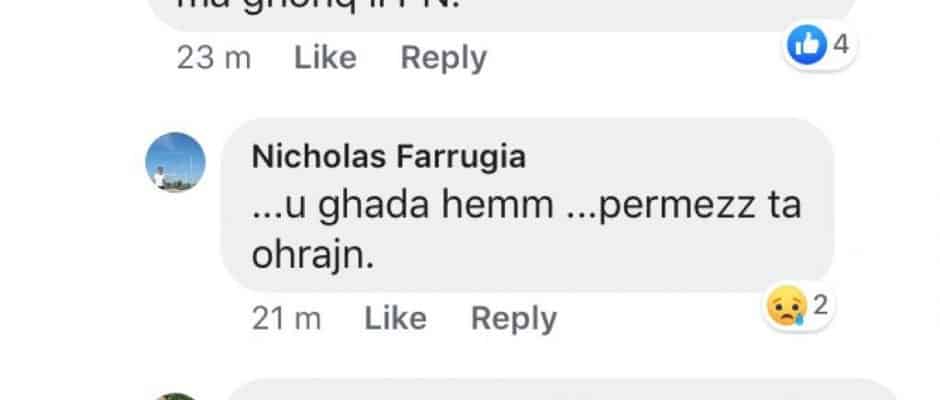Open the 23 m timestamp link
940x400 pixels.
click(x=213, y=58)
